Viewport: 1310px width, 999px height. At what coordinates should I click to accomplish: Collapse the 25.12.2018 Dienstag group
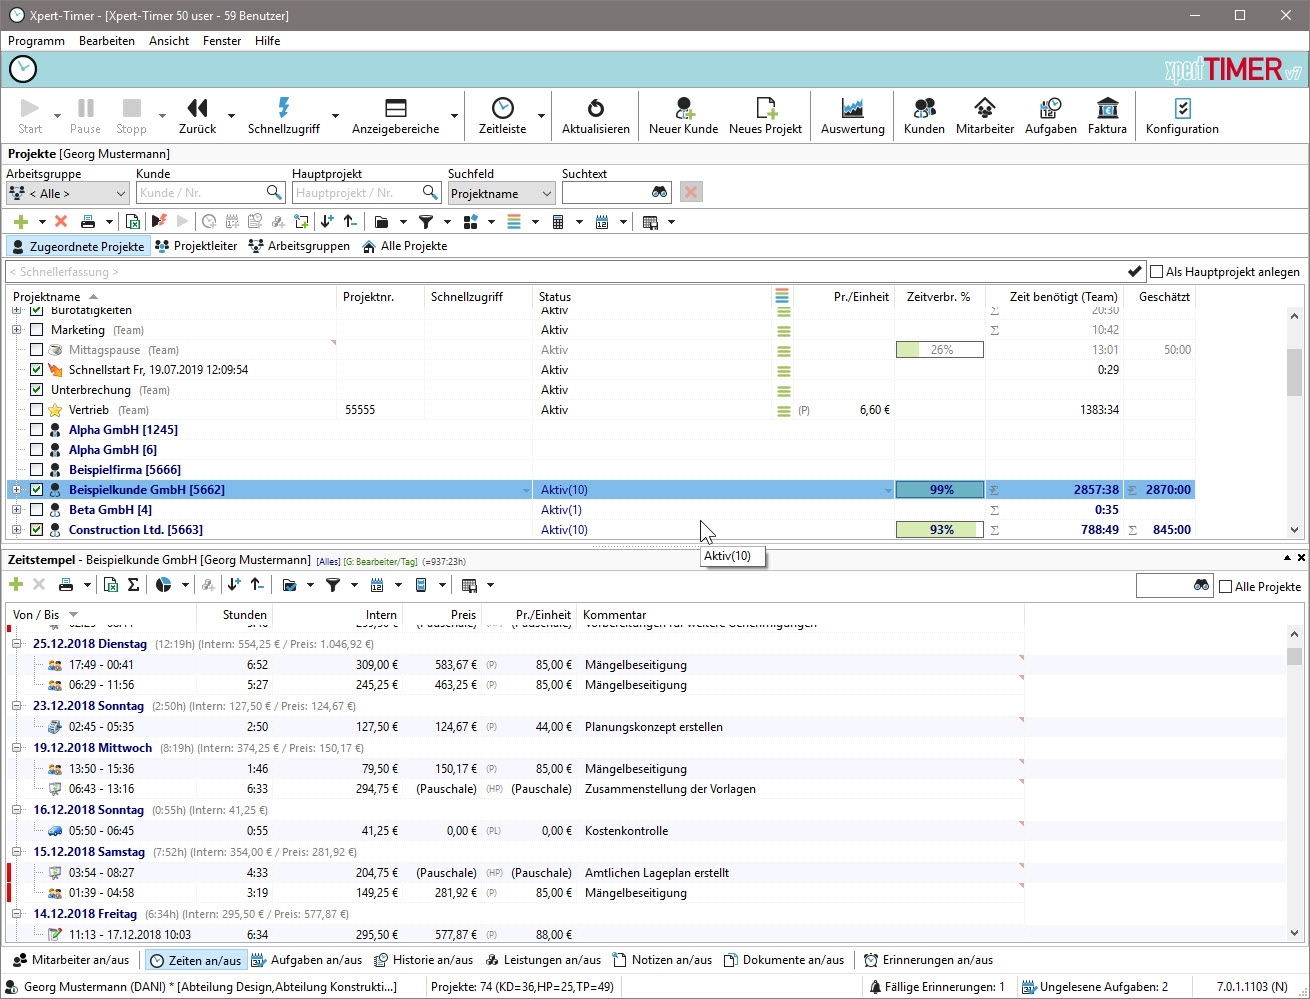(17, 644)
